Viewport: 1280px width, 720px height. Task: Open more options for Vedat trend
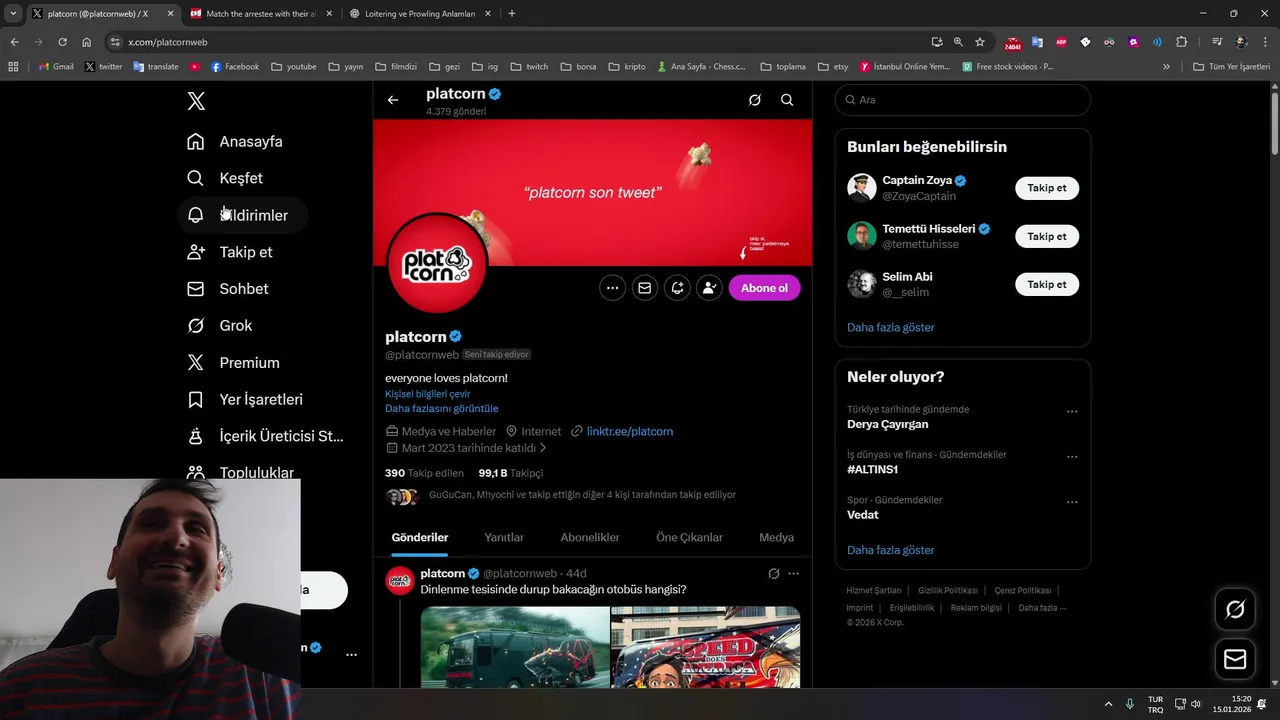1072,501
